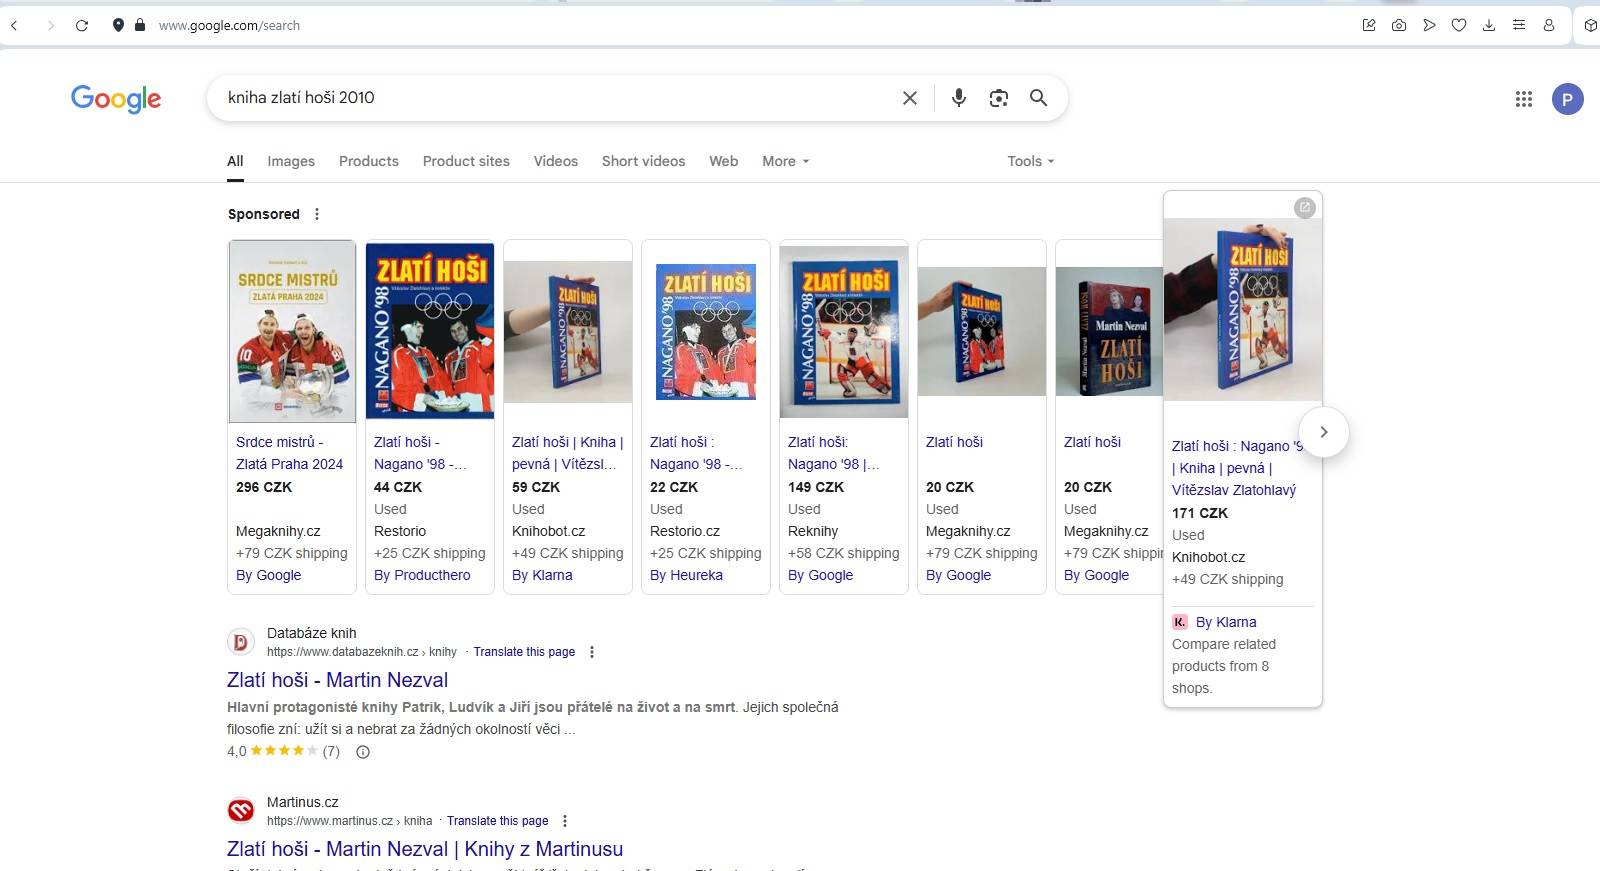Click By Klarna under 59 CZK item

pos(542,575)
